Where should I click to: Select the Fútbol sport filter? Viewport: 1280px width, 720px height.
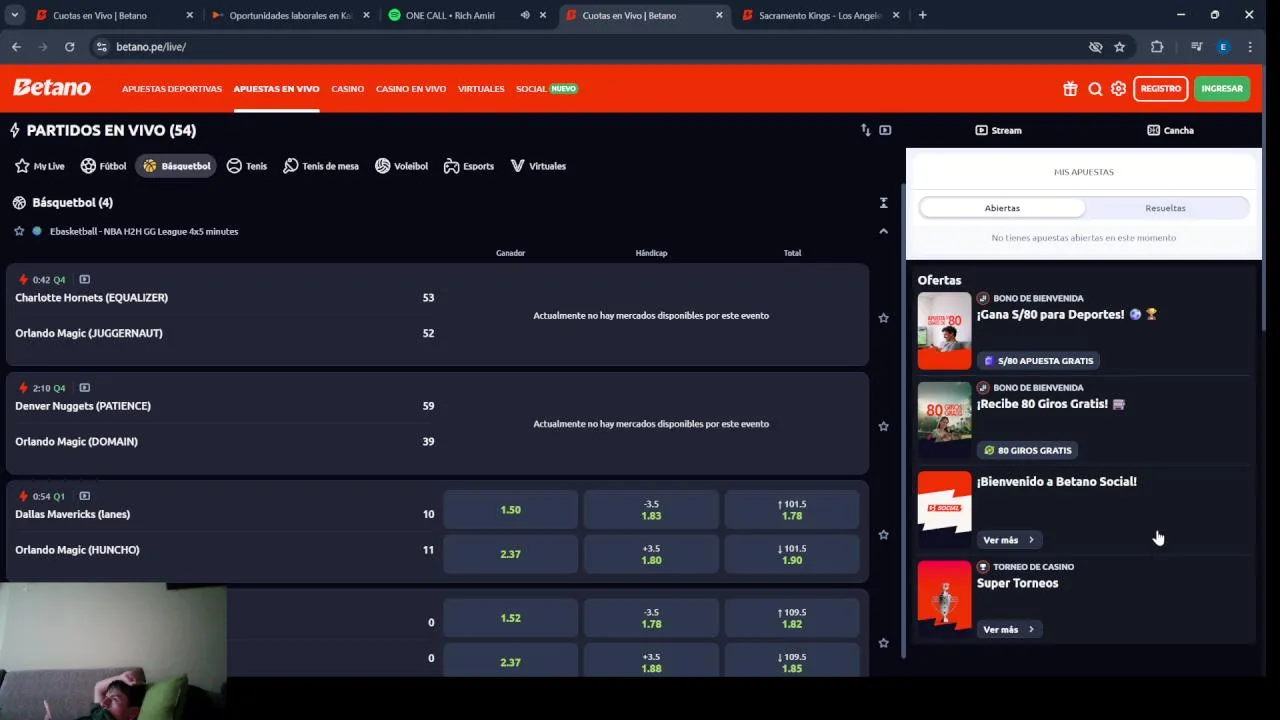click(x=104, y=166)
